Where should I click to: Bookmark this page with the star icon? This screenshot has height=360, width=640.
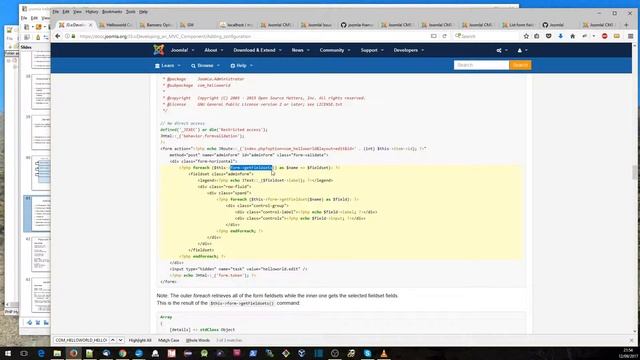click(526, 36)
